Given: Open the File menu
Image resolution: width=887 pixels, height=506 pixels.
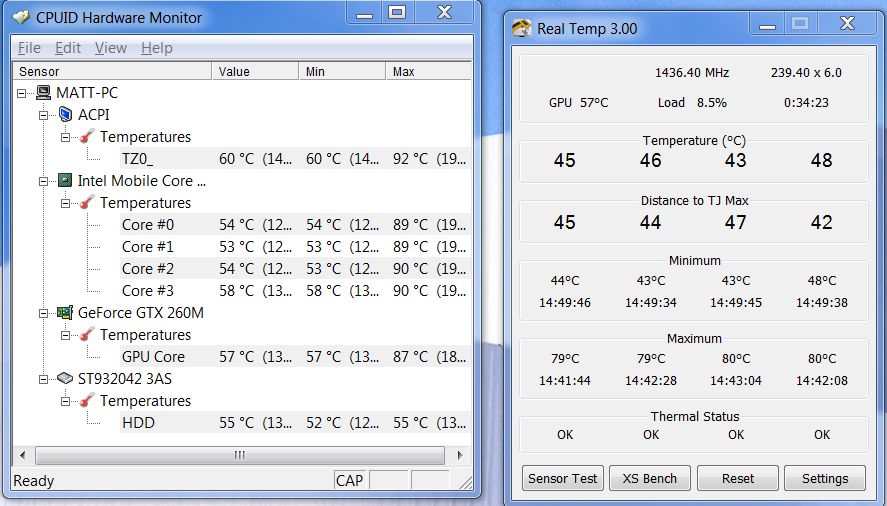Looking at the screenshot, I should pos(29,48).
